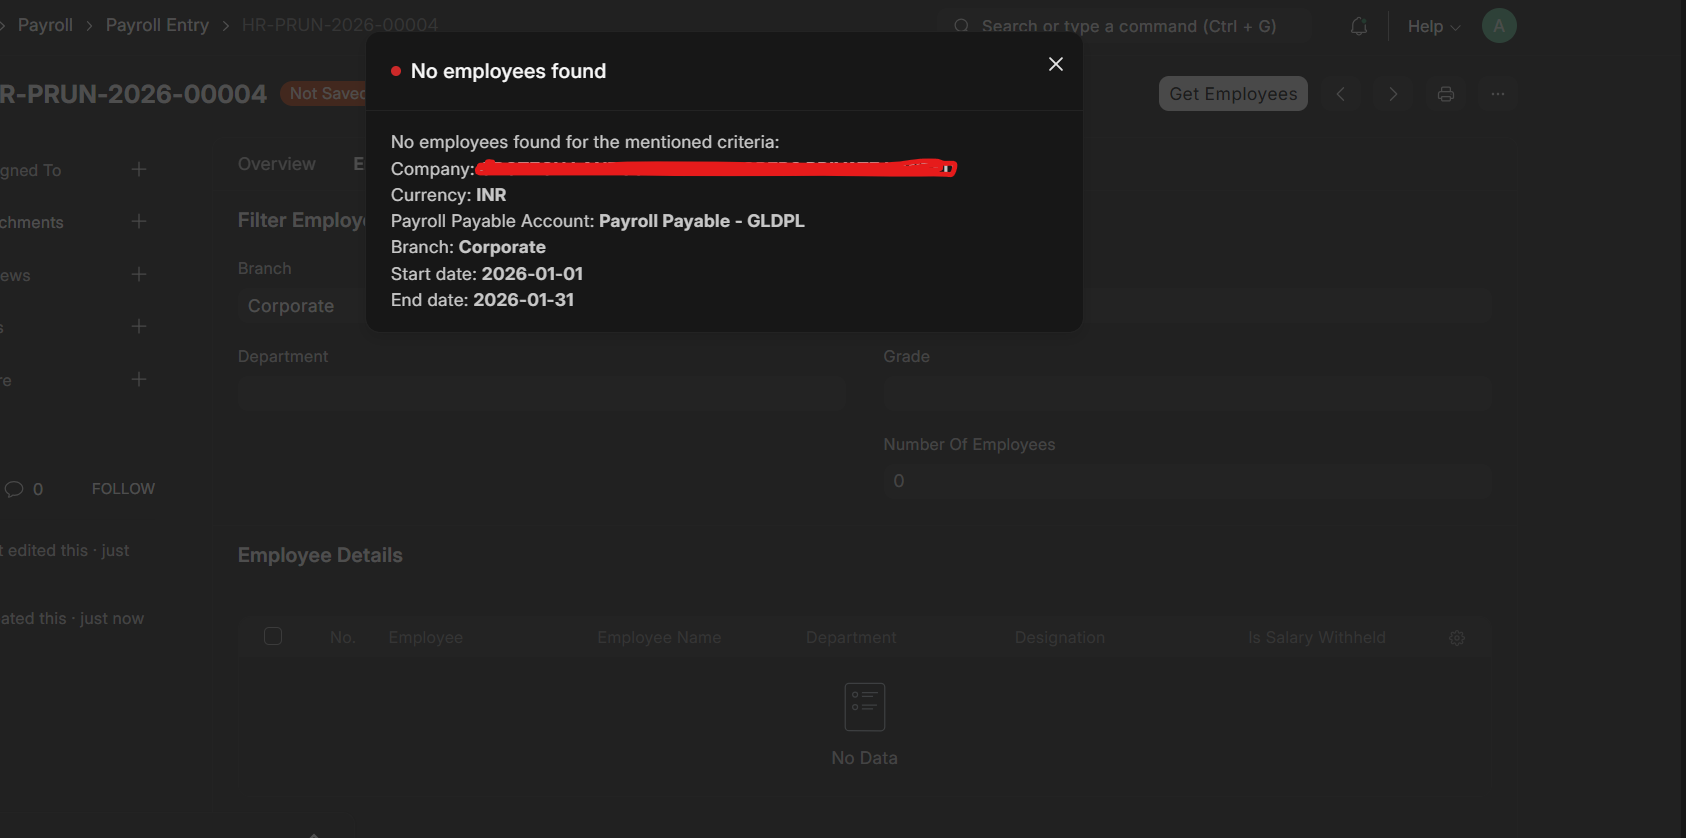Toggle select-all checkbox in Employee Details table

(x=273, y=637)
